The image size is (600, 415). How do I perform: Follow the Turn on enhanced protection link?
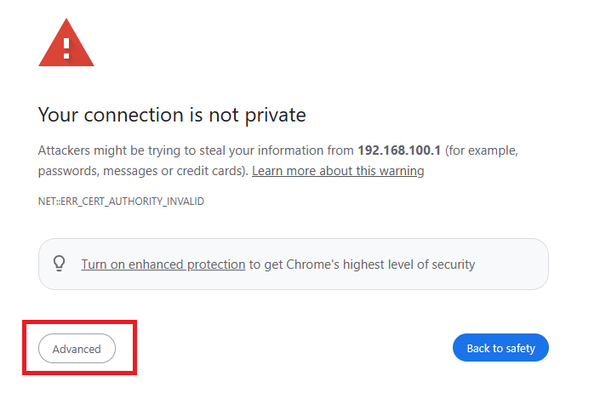coord(163,265)
